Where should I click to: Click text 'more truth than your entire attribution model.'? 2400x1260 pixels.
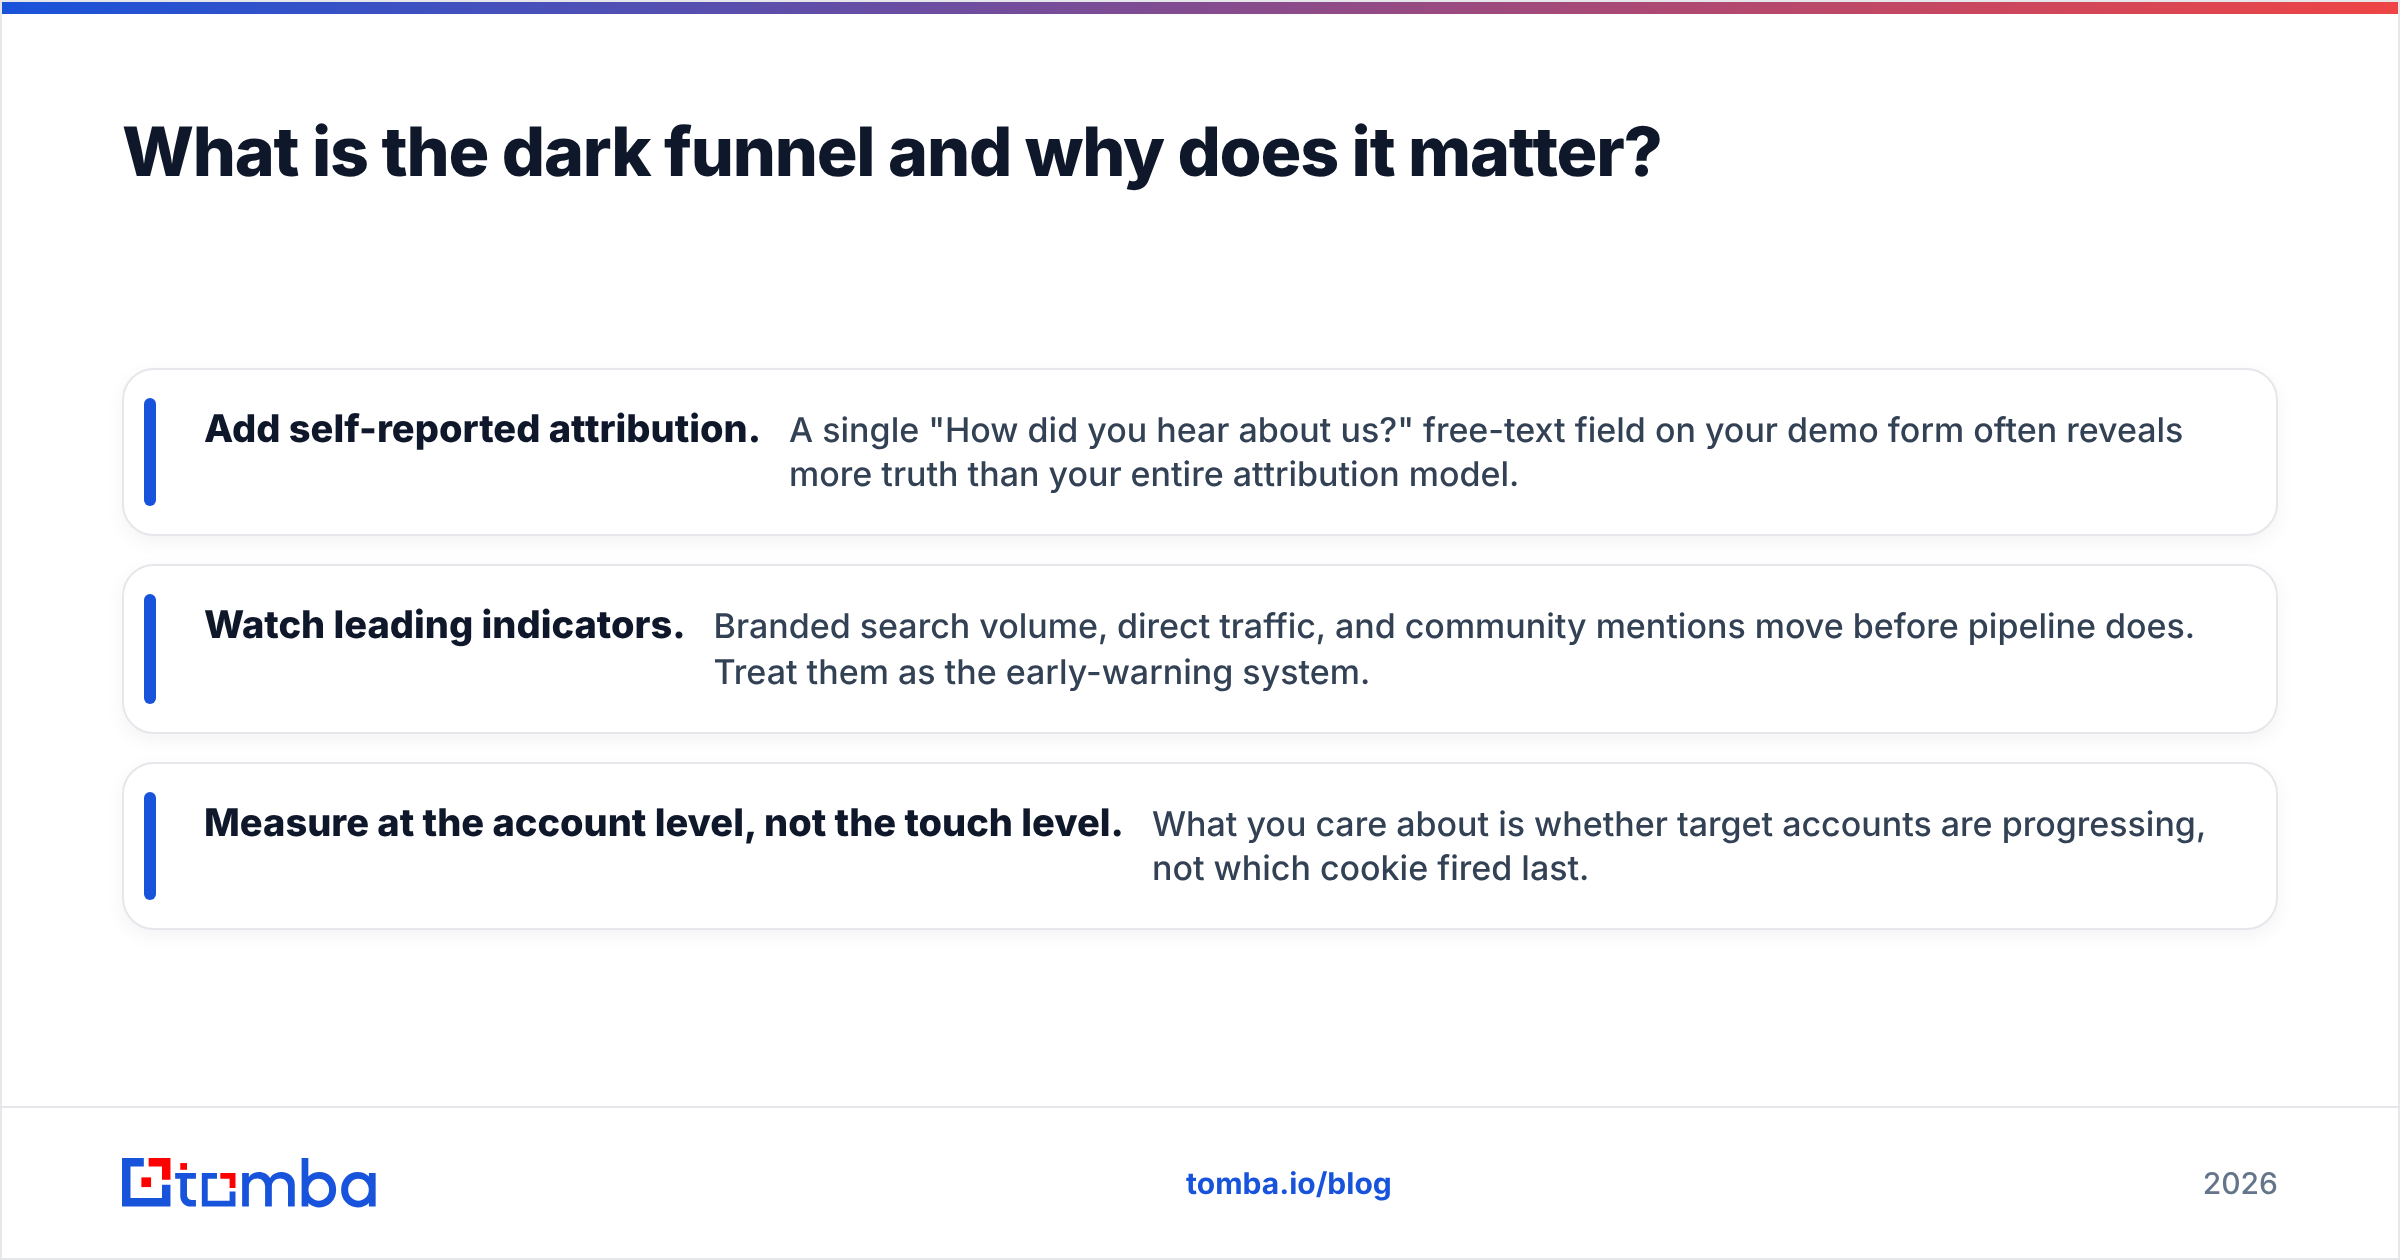[x=1154, y=474]
